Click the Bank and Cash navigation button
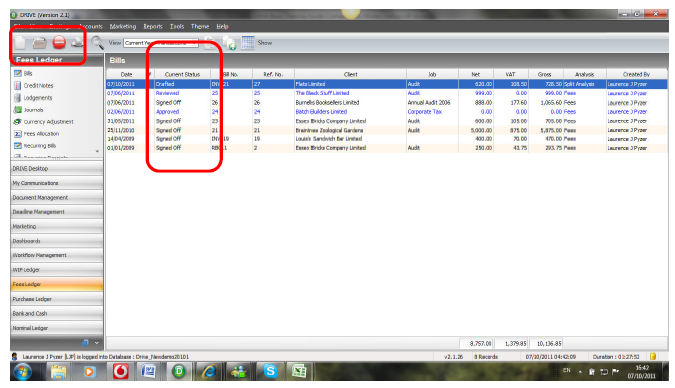Image resolution: width=675 pixels, height=388 pixels. point(57,314)
